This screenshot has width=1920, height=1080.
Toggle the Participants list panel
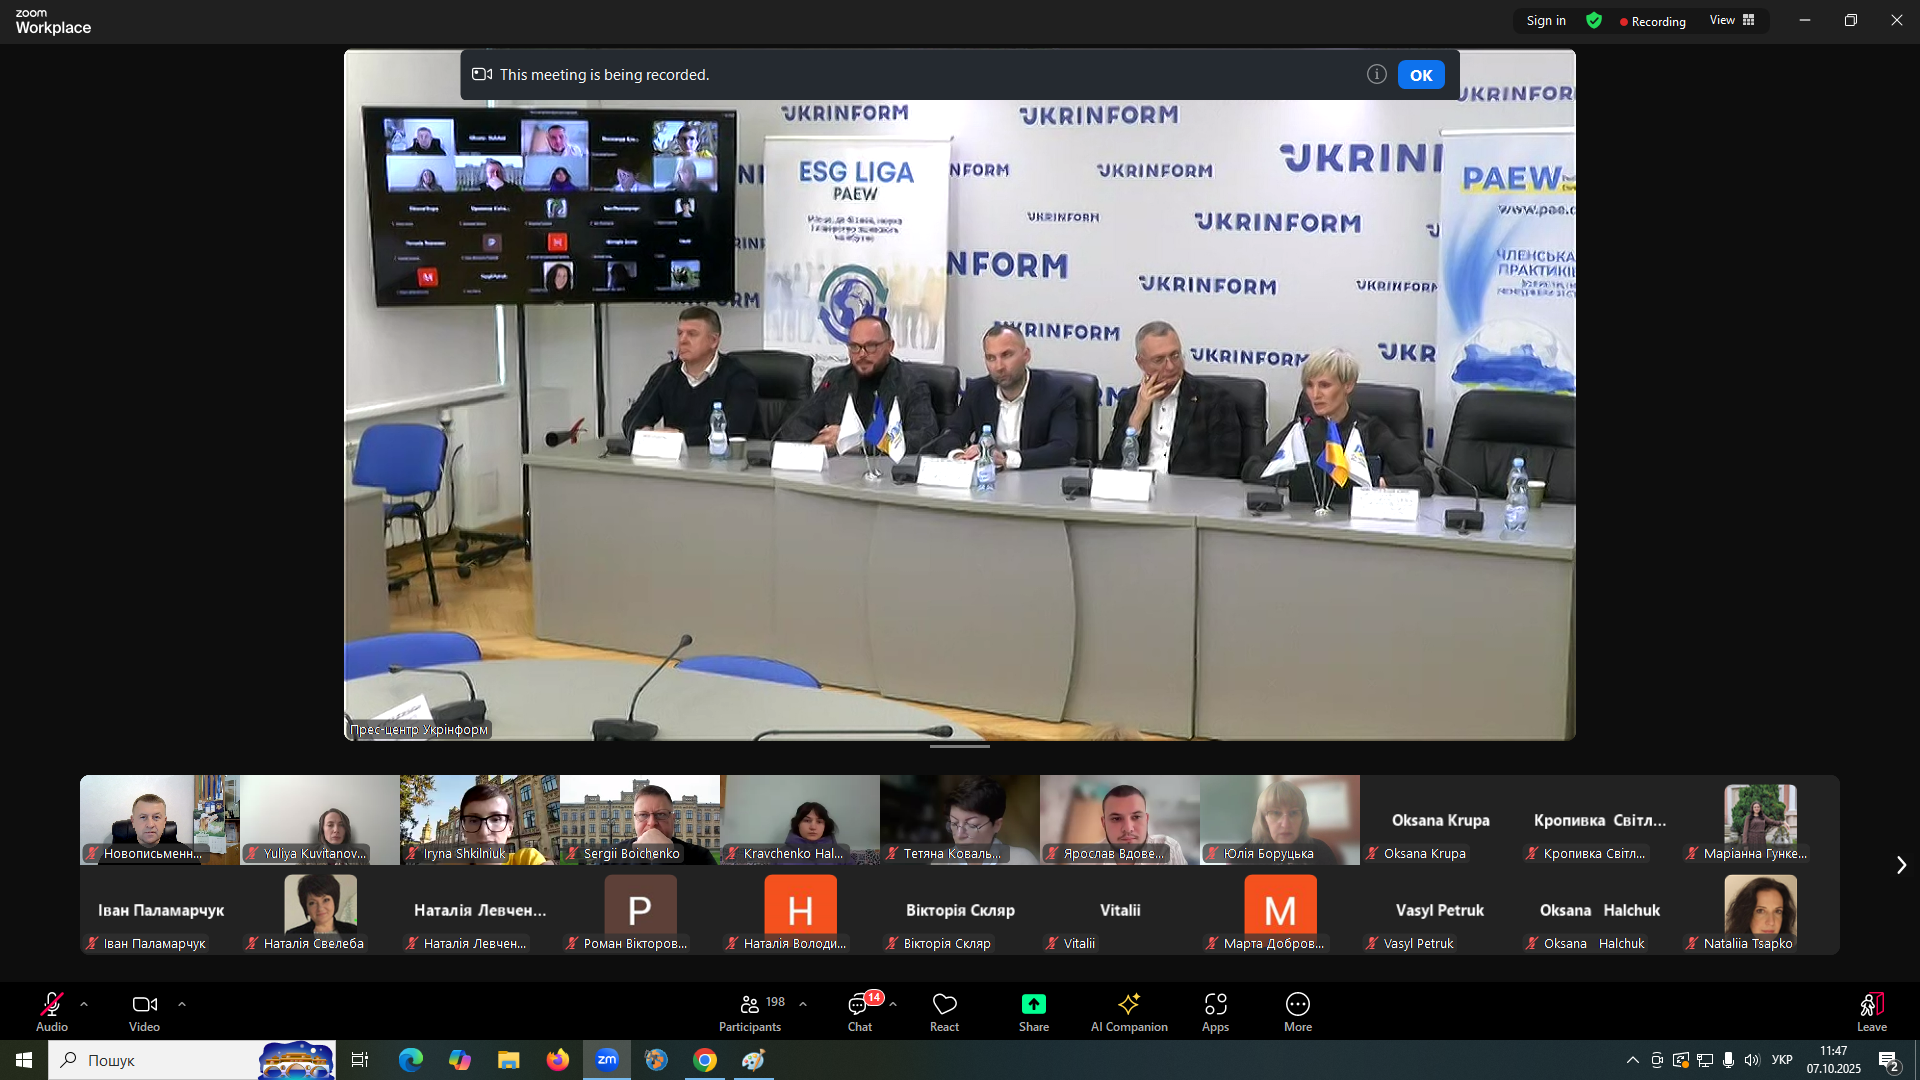pyautogui.click(x=750, y=1005)
